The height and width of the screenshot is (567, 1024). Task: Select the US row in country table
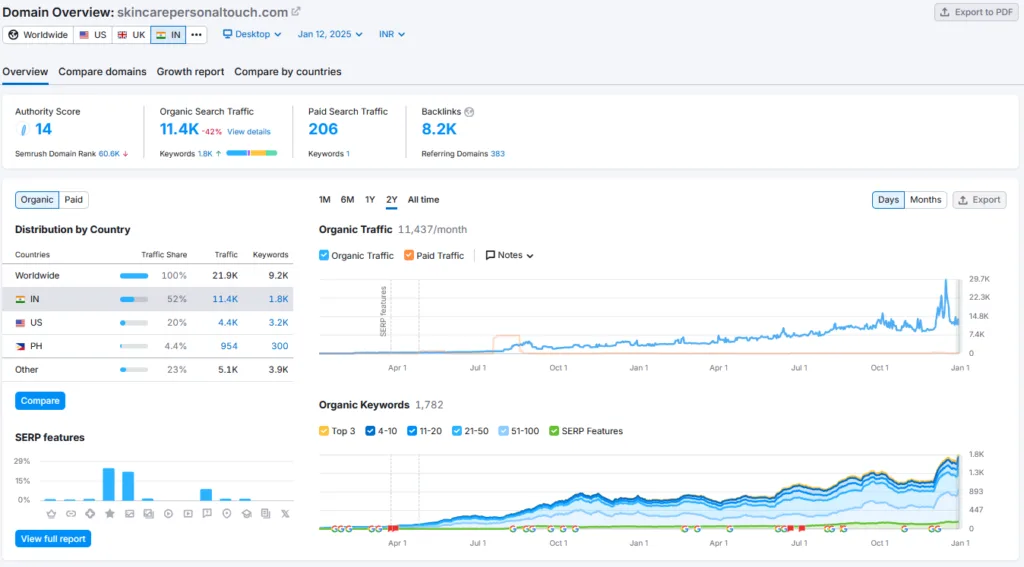148,323
